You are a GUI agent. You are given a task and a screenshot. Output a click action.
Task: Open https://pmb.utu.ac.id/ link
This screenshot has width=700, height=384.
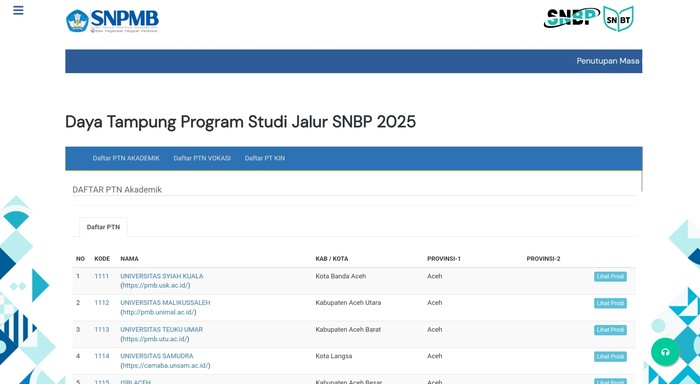(155, 339)
